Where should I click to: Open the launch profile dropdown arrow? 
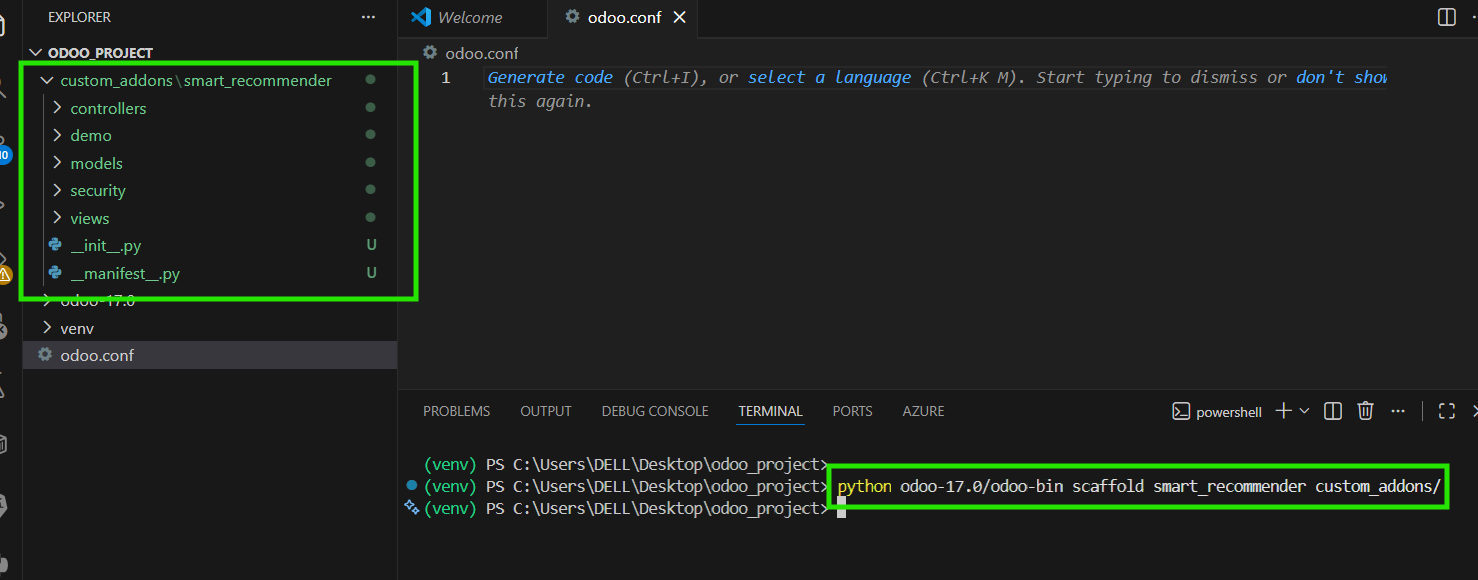1304,411
